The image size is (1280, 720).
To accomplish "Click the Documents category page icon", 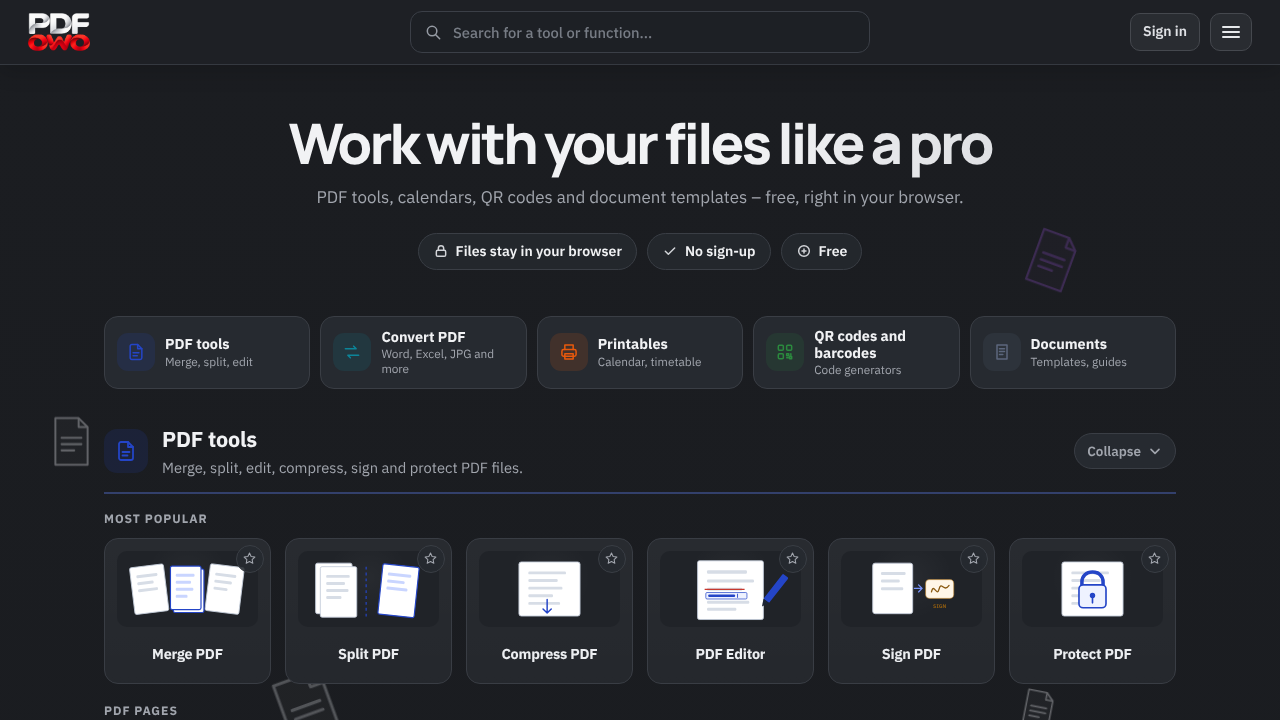I will pos(1002,352).
